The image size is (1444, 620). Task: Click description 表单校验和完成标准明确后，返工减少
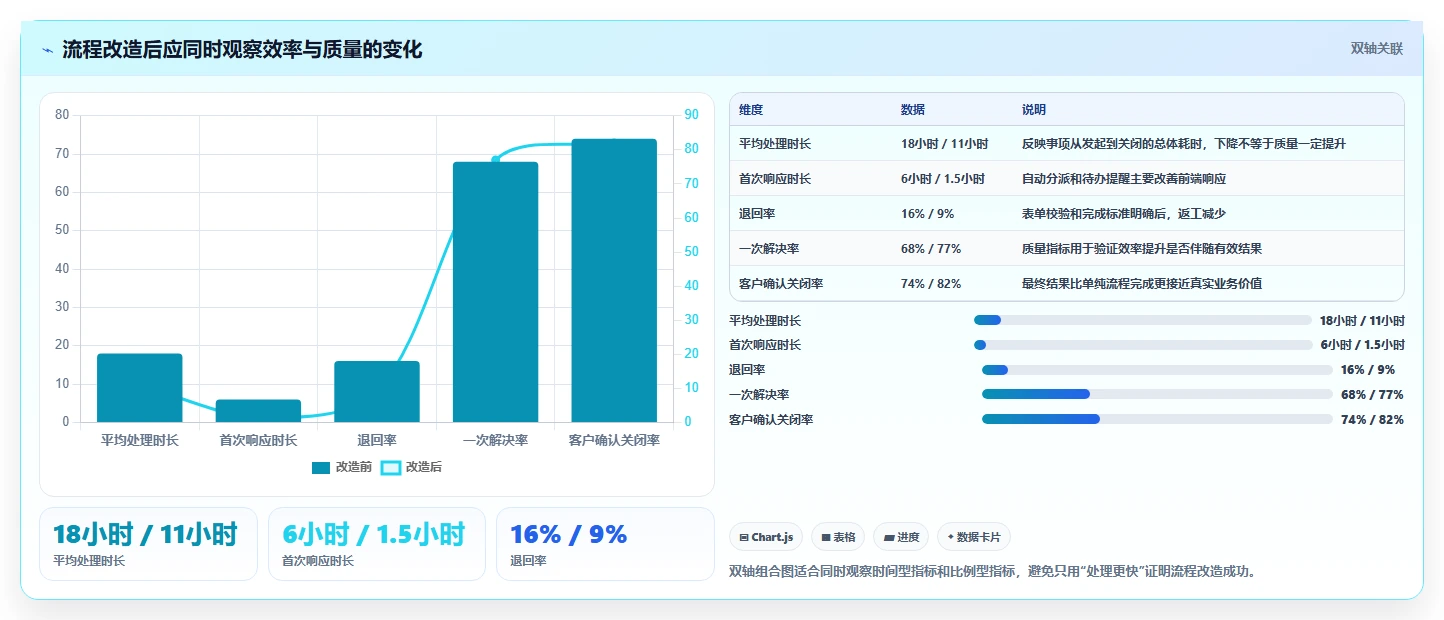click(x=1124, y=214)
